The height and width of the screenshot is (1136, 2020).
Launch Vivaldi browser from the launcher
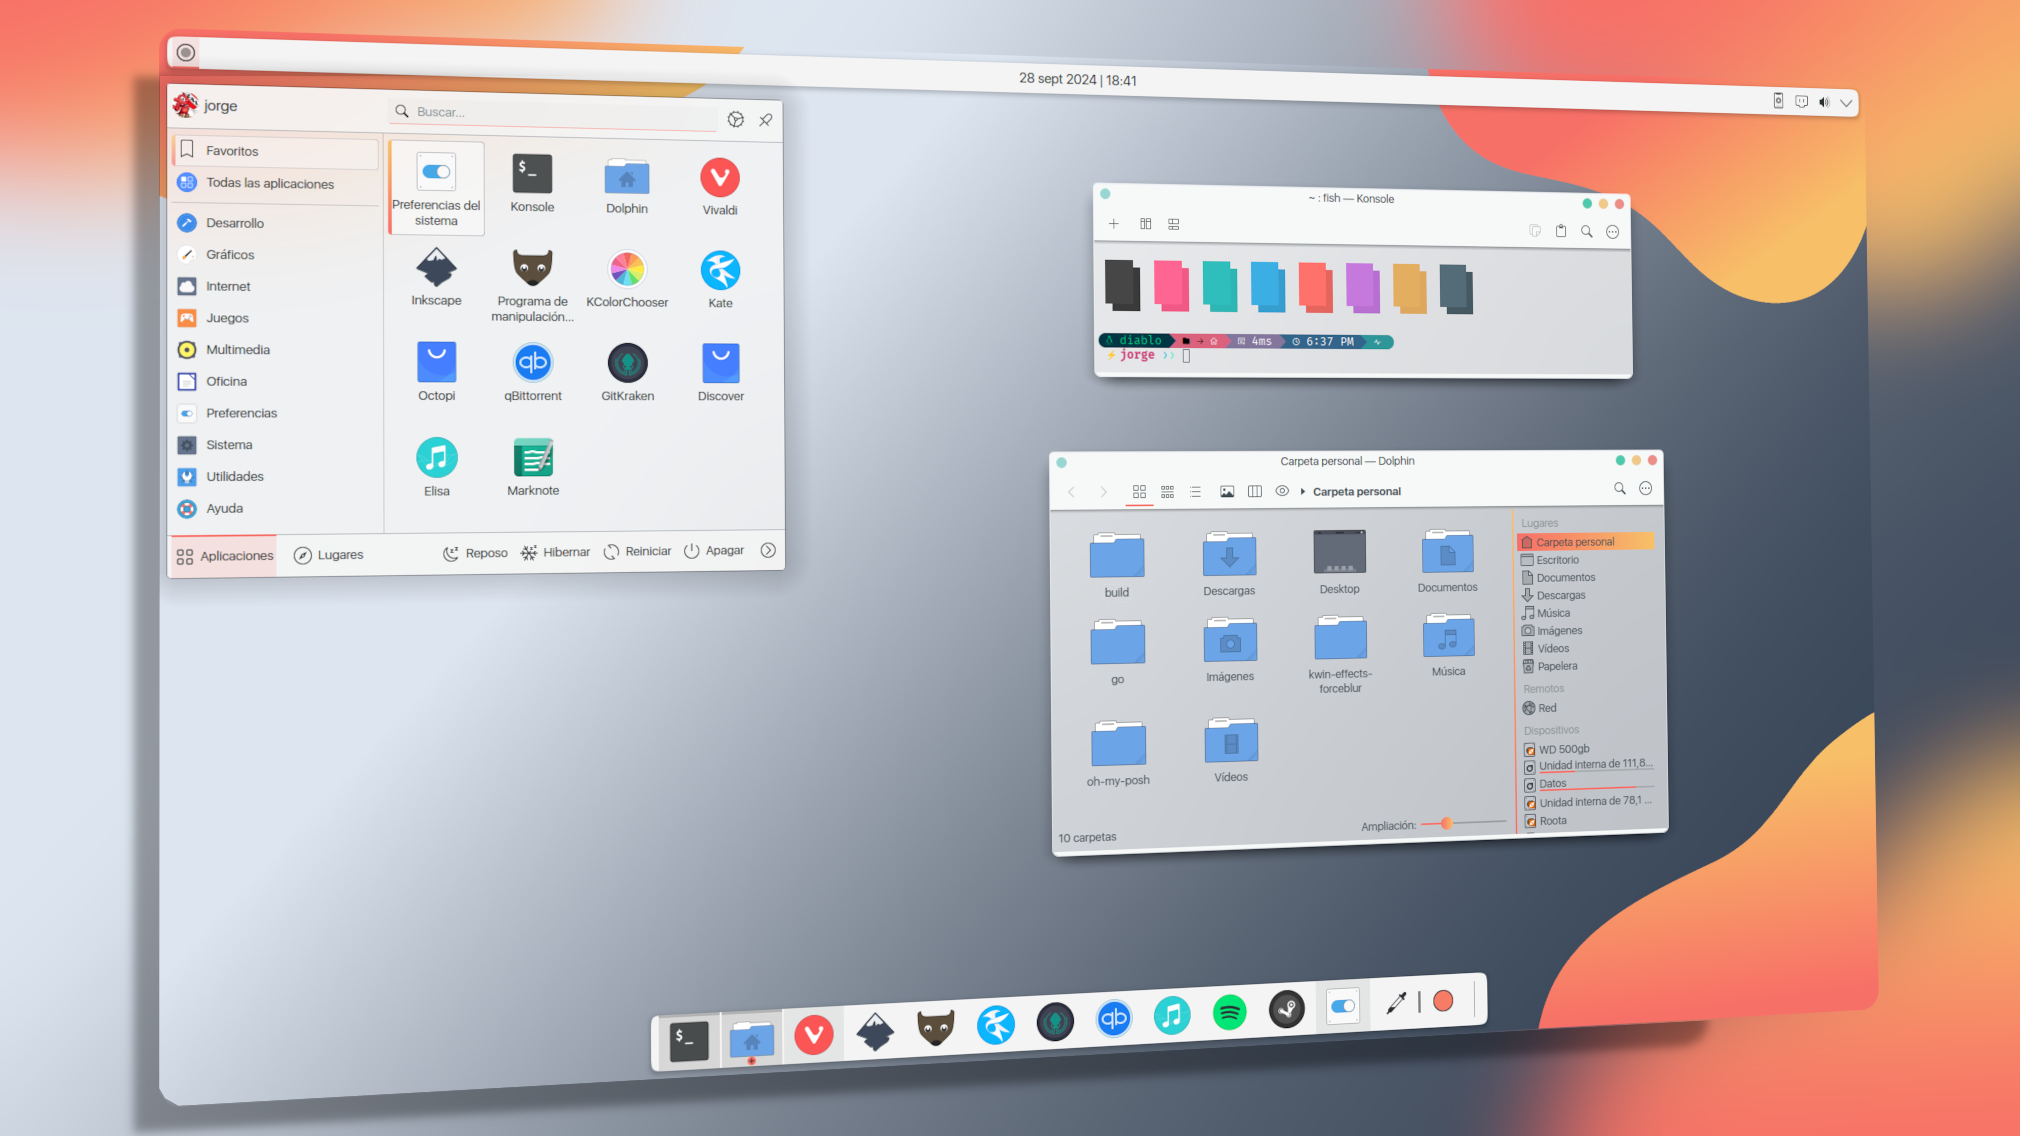(720, 187)
